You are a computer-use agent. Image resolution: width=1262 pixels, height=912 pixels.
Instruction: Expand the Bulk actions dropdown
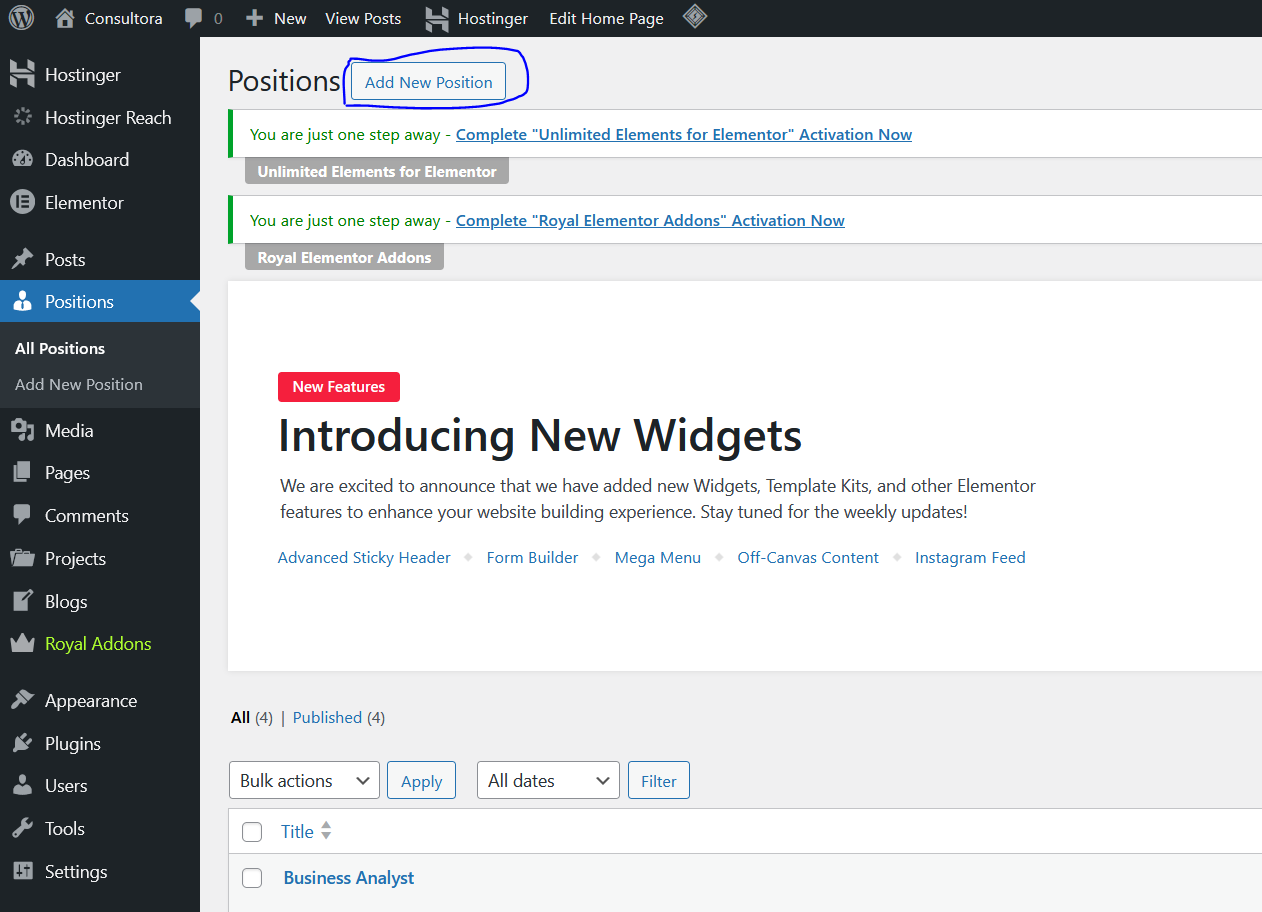pos(304,781)
